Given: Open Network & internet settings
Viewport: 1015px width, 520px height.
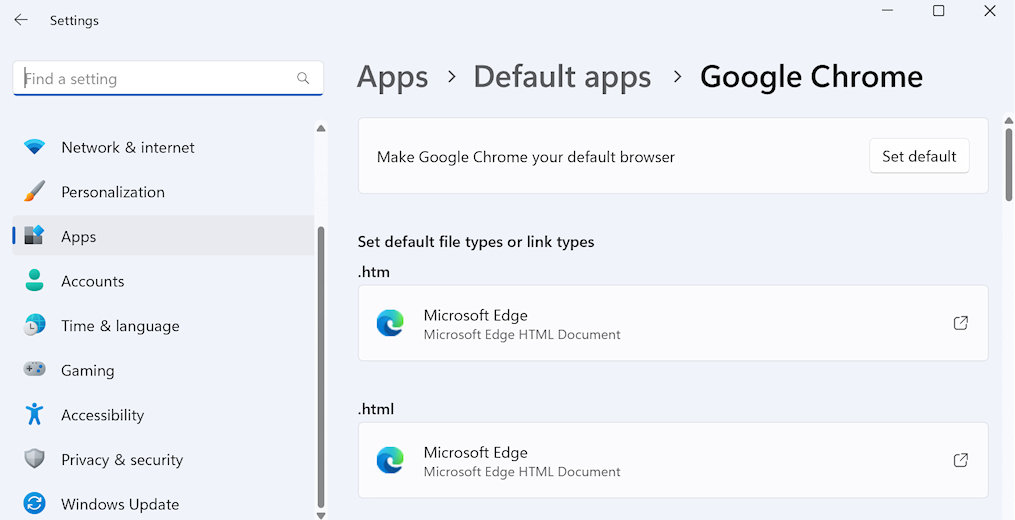Looking at the screenshot, I should [163, 147].
